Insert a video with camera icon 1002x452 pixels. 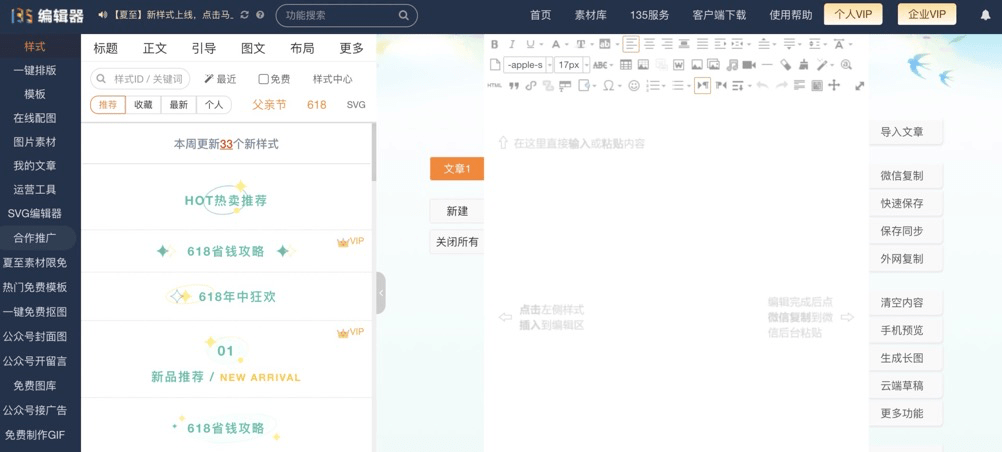pos(749,65)
